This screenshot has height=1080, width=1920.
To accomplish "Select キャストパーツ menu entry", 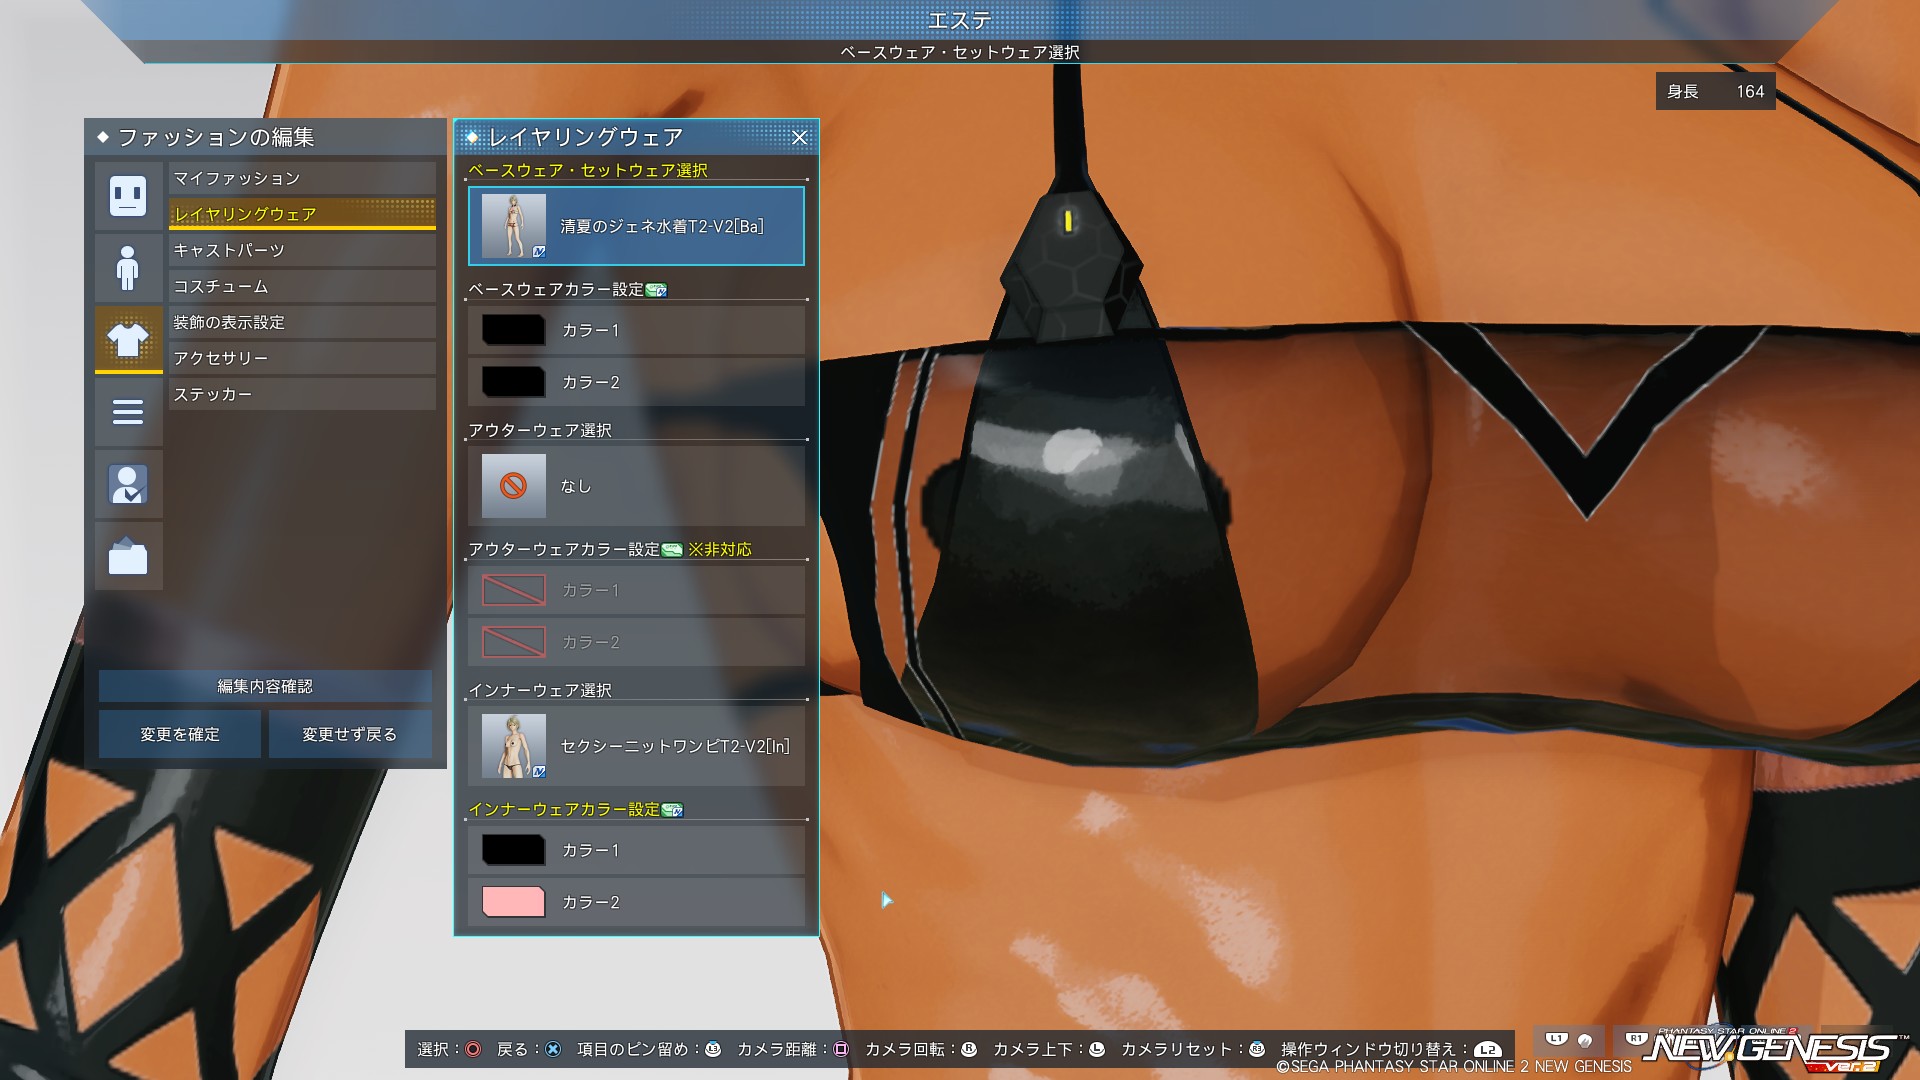I will pyautogui.click(x=302, y=250).
